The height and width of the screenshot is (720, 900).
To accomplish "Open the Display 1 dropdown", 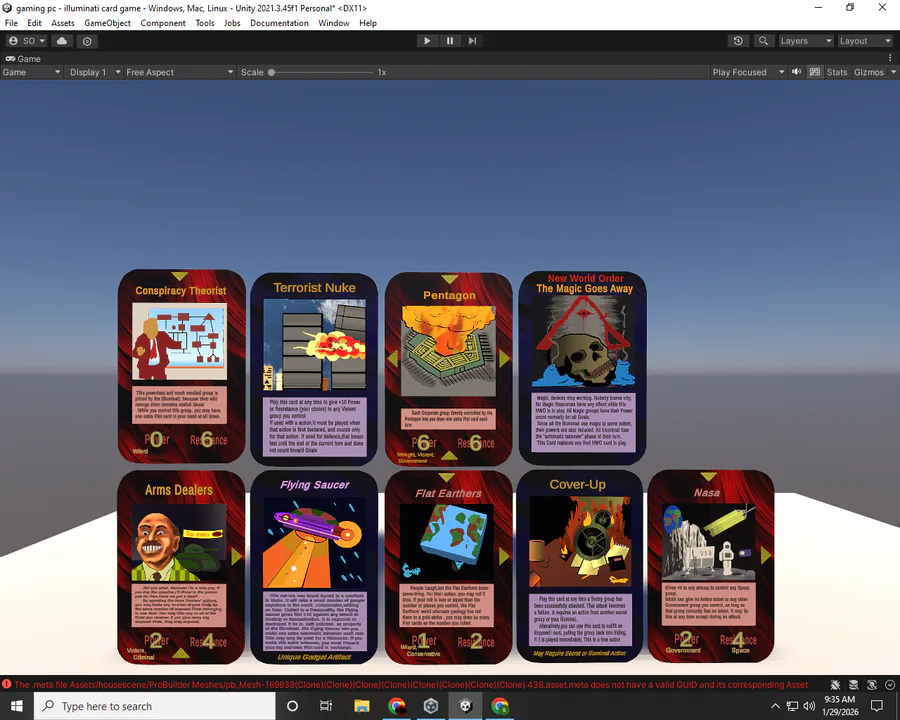I will [95, 72].
